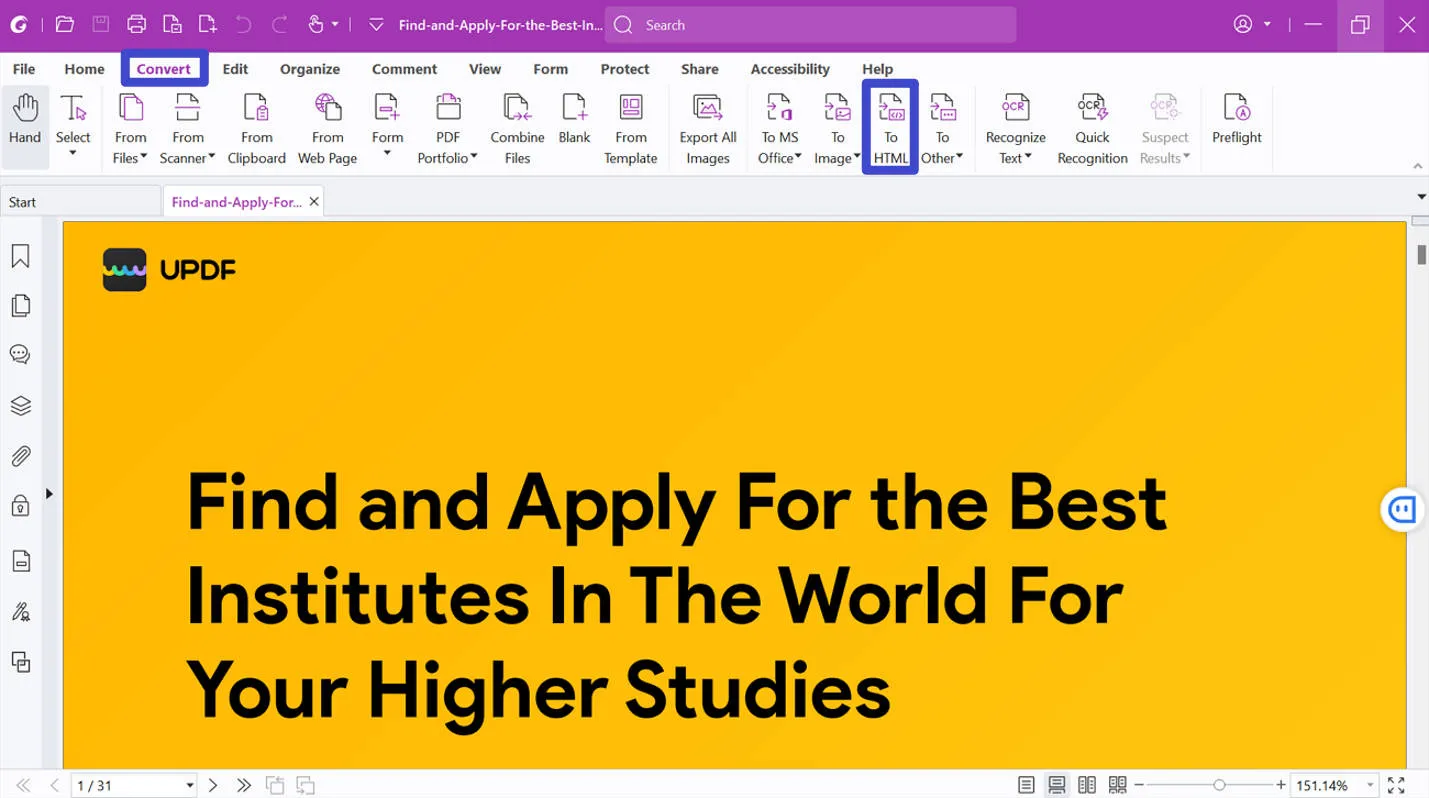The width and height of the screenshot is (1429, 798).
Task: Create PDF From Files
Action: [131, 127]
